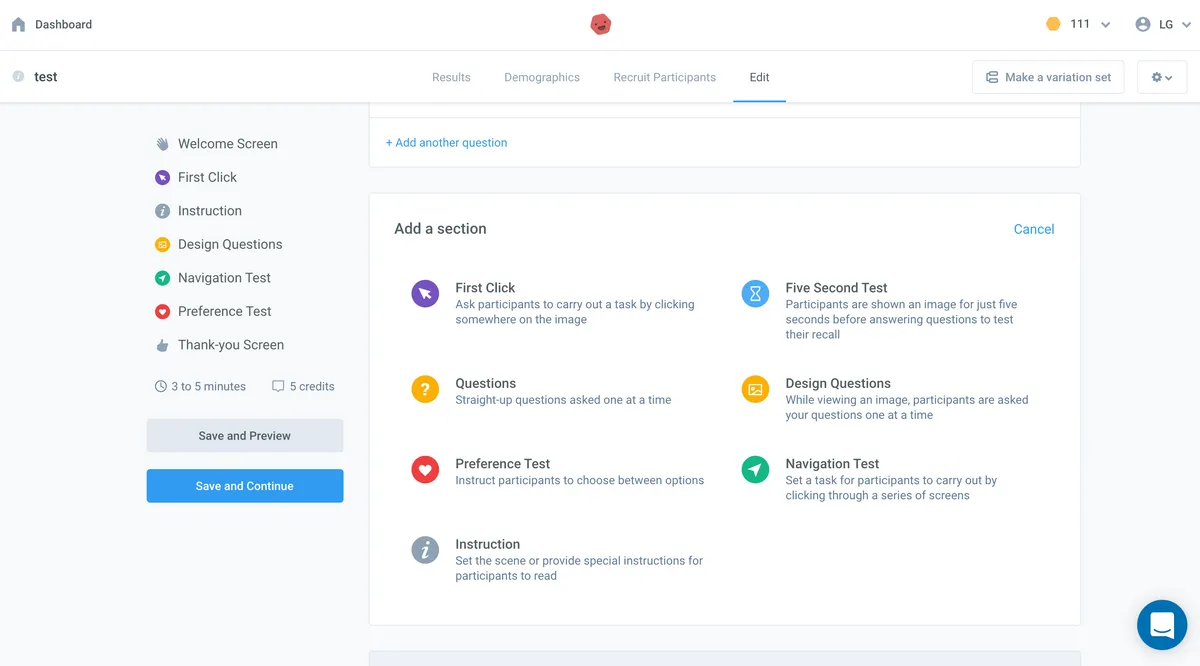
Task: Click the variation set icon
Action: coord(992,77)
